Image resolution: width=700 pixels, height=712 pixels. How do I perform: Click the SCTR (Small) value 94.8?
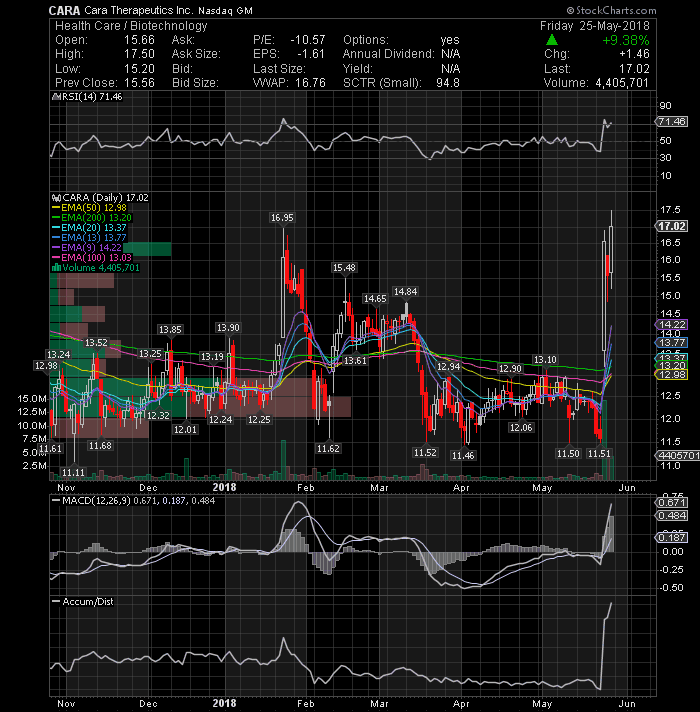click(x=448, y=83)
